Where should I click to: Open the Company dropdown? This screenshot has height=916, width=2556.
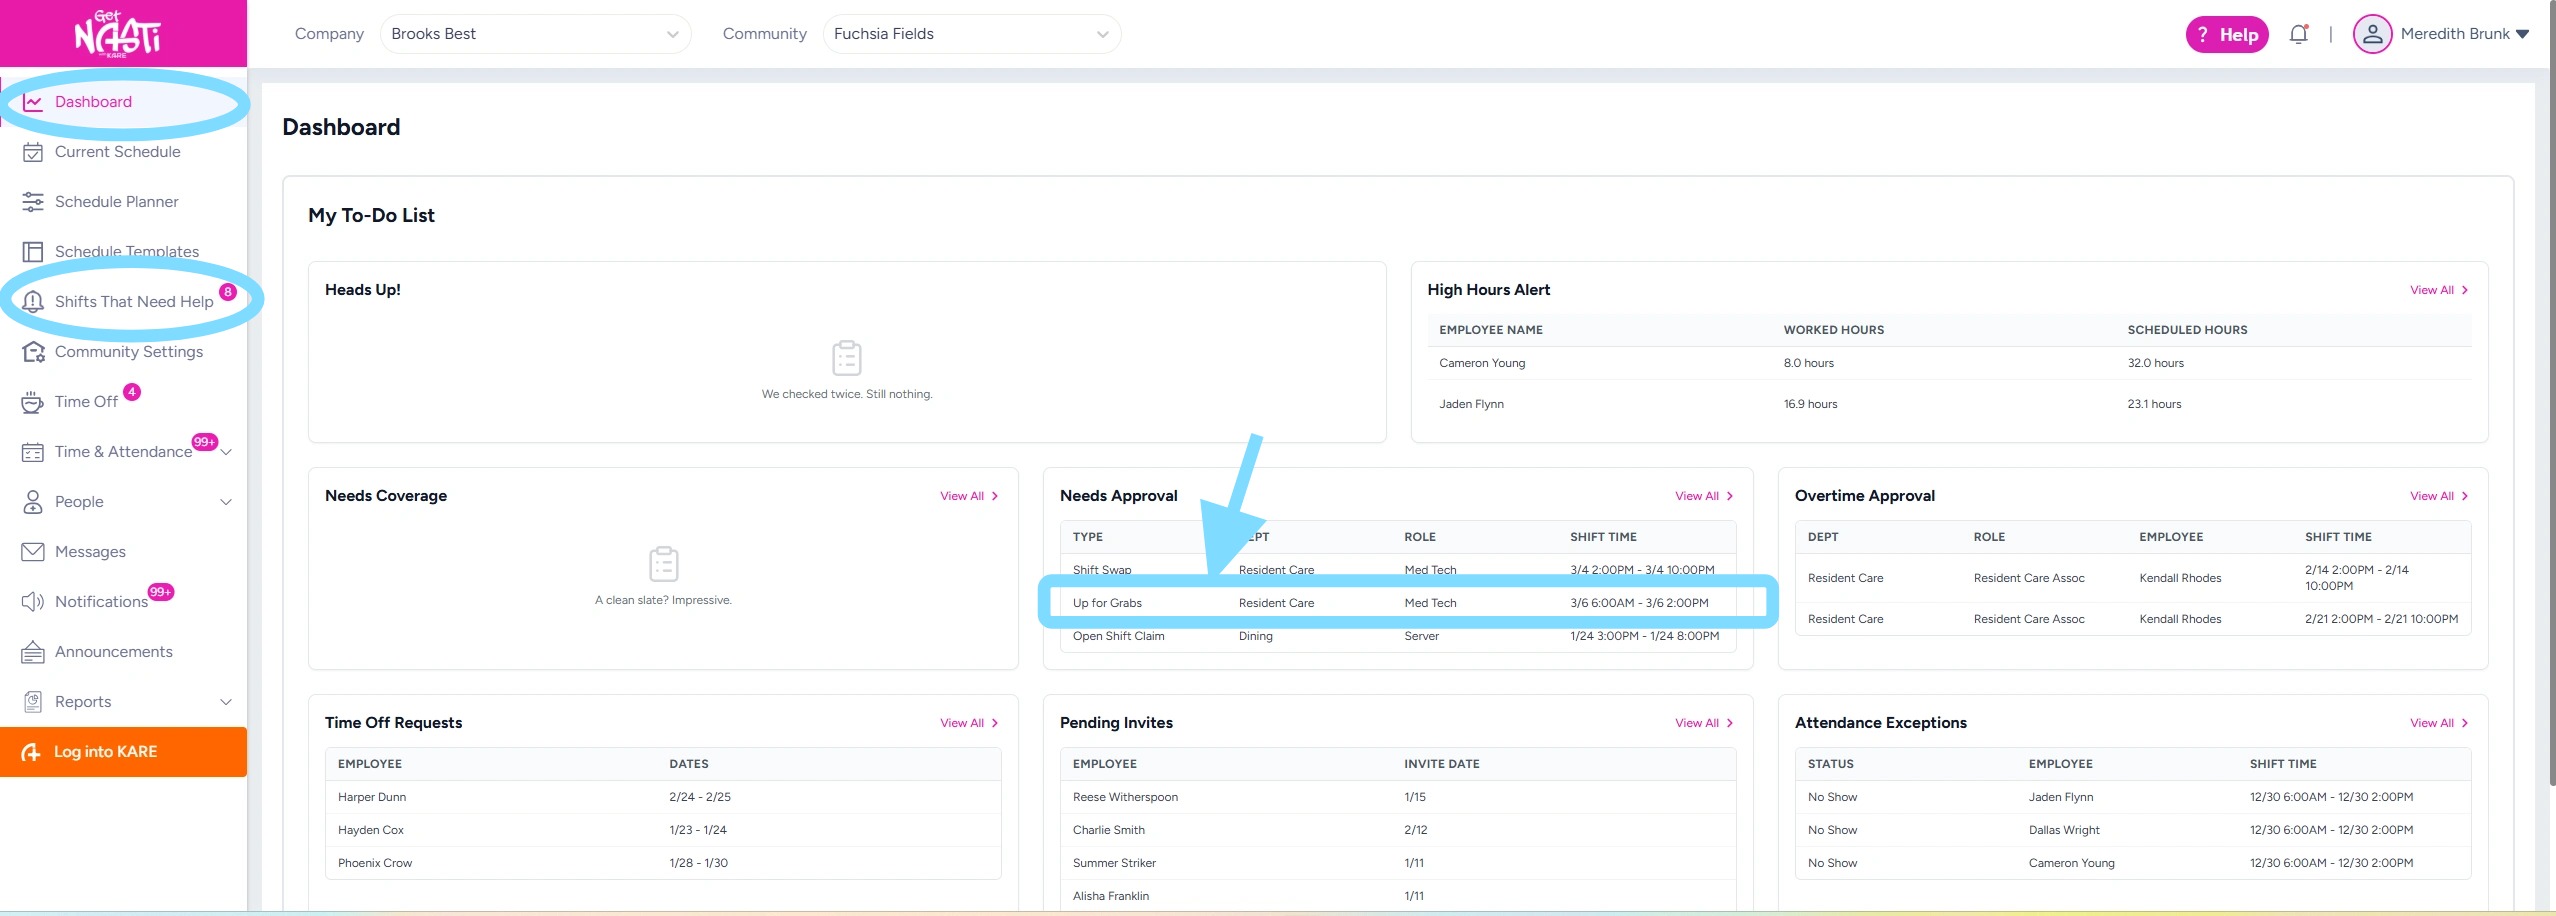535,34
